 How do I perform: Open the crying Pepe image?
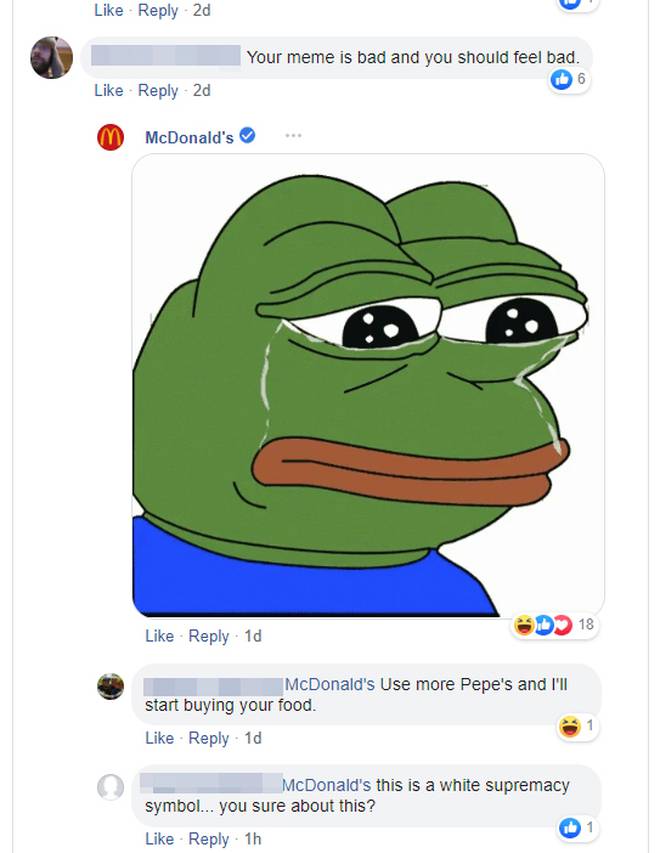click(368, 385)
